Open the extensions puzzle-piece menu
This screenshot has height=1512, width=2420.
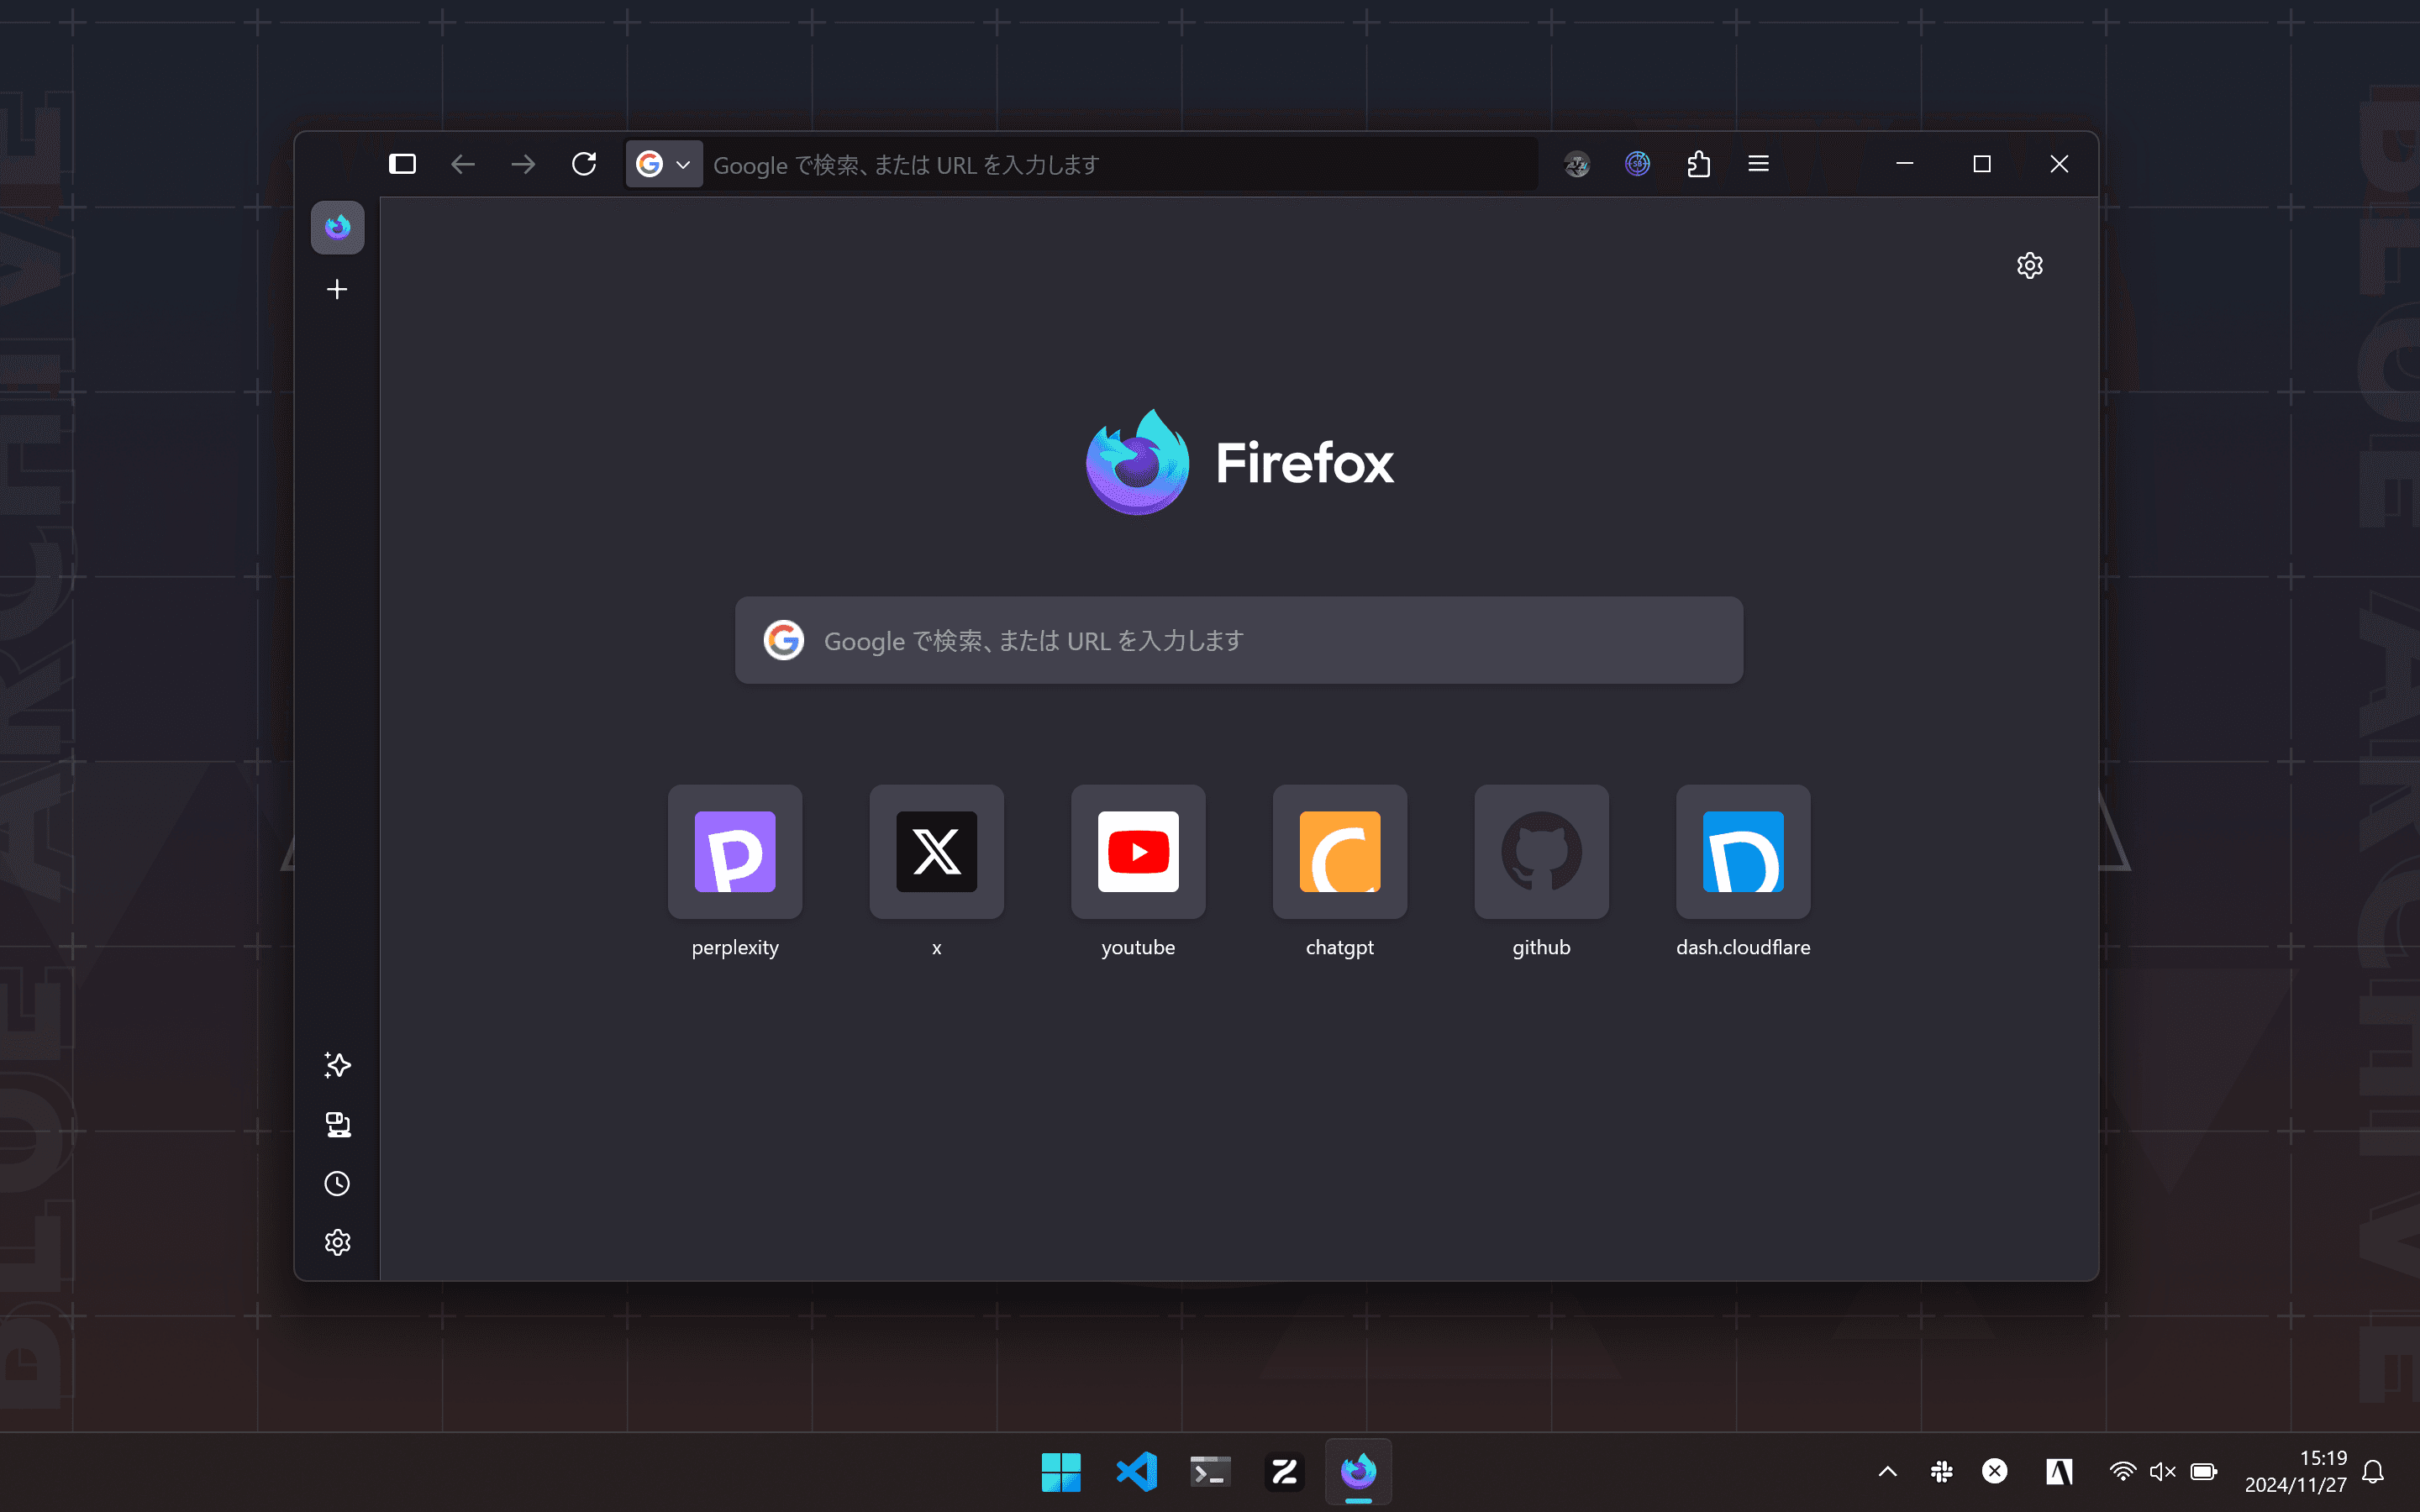tap(1699, 164)
